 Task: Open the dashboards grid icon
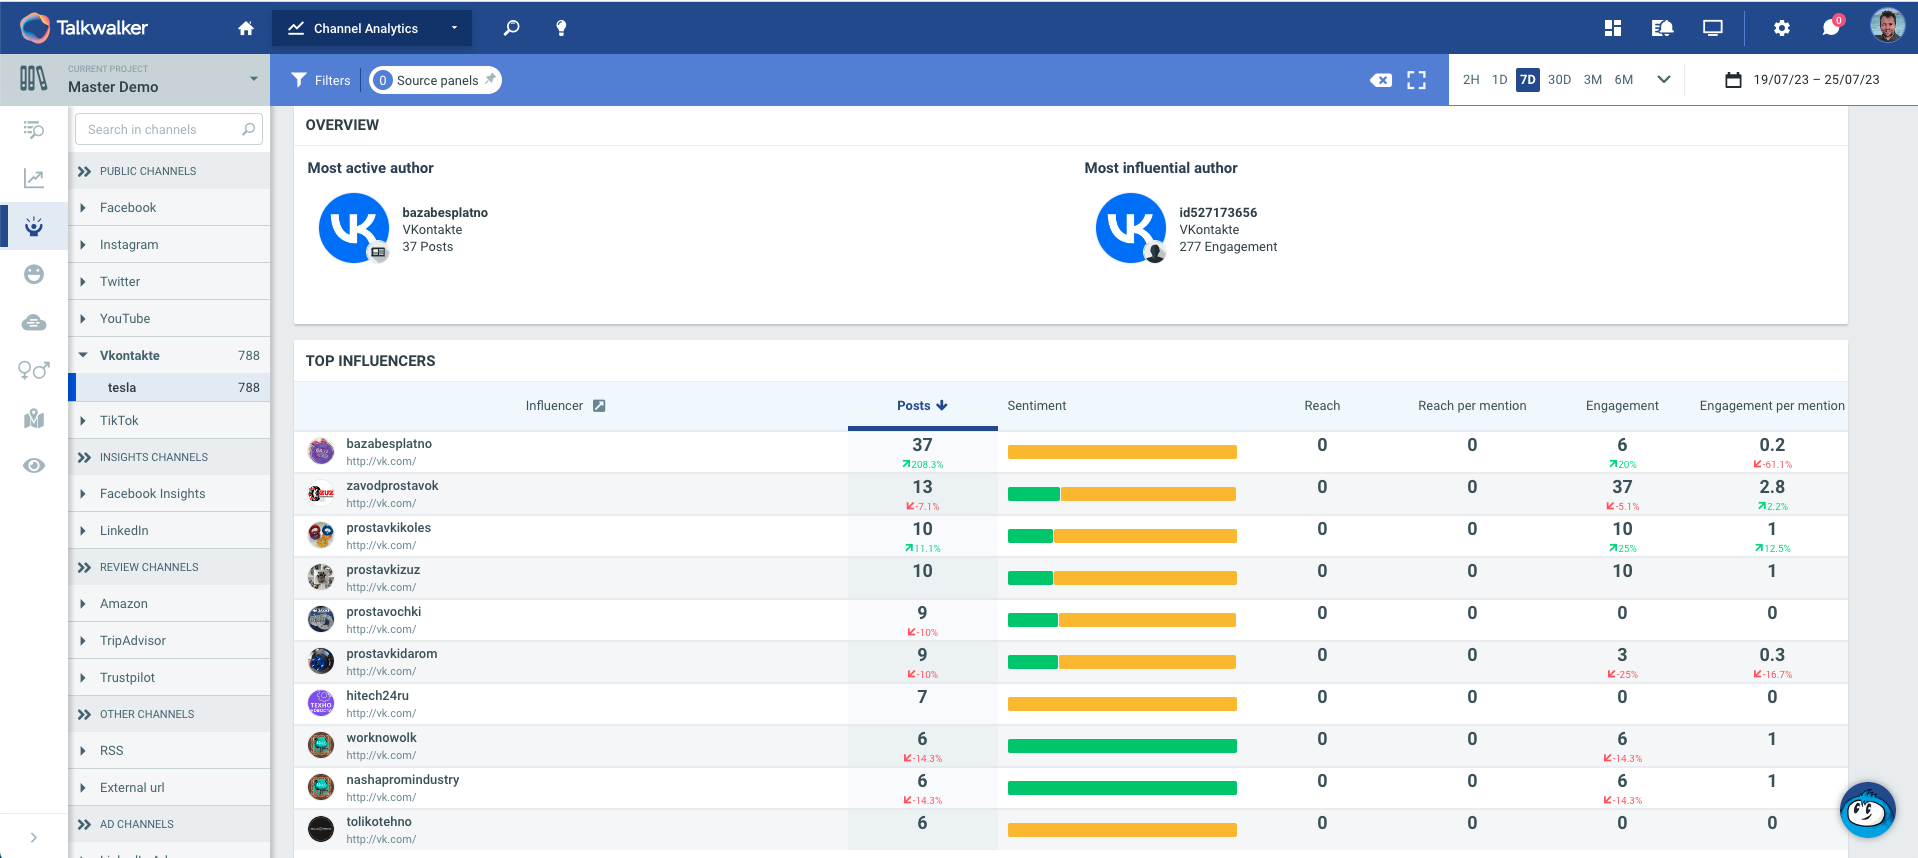click(1613, 28)
